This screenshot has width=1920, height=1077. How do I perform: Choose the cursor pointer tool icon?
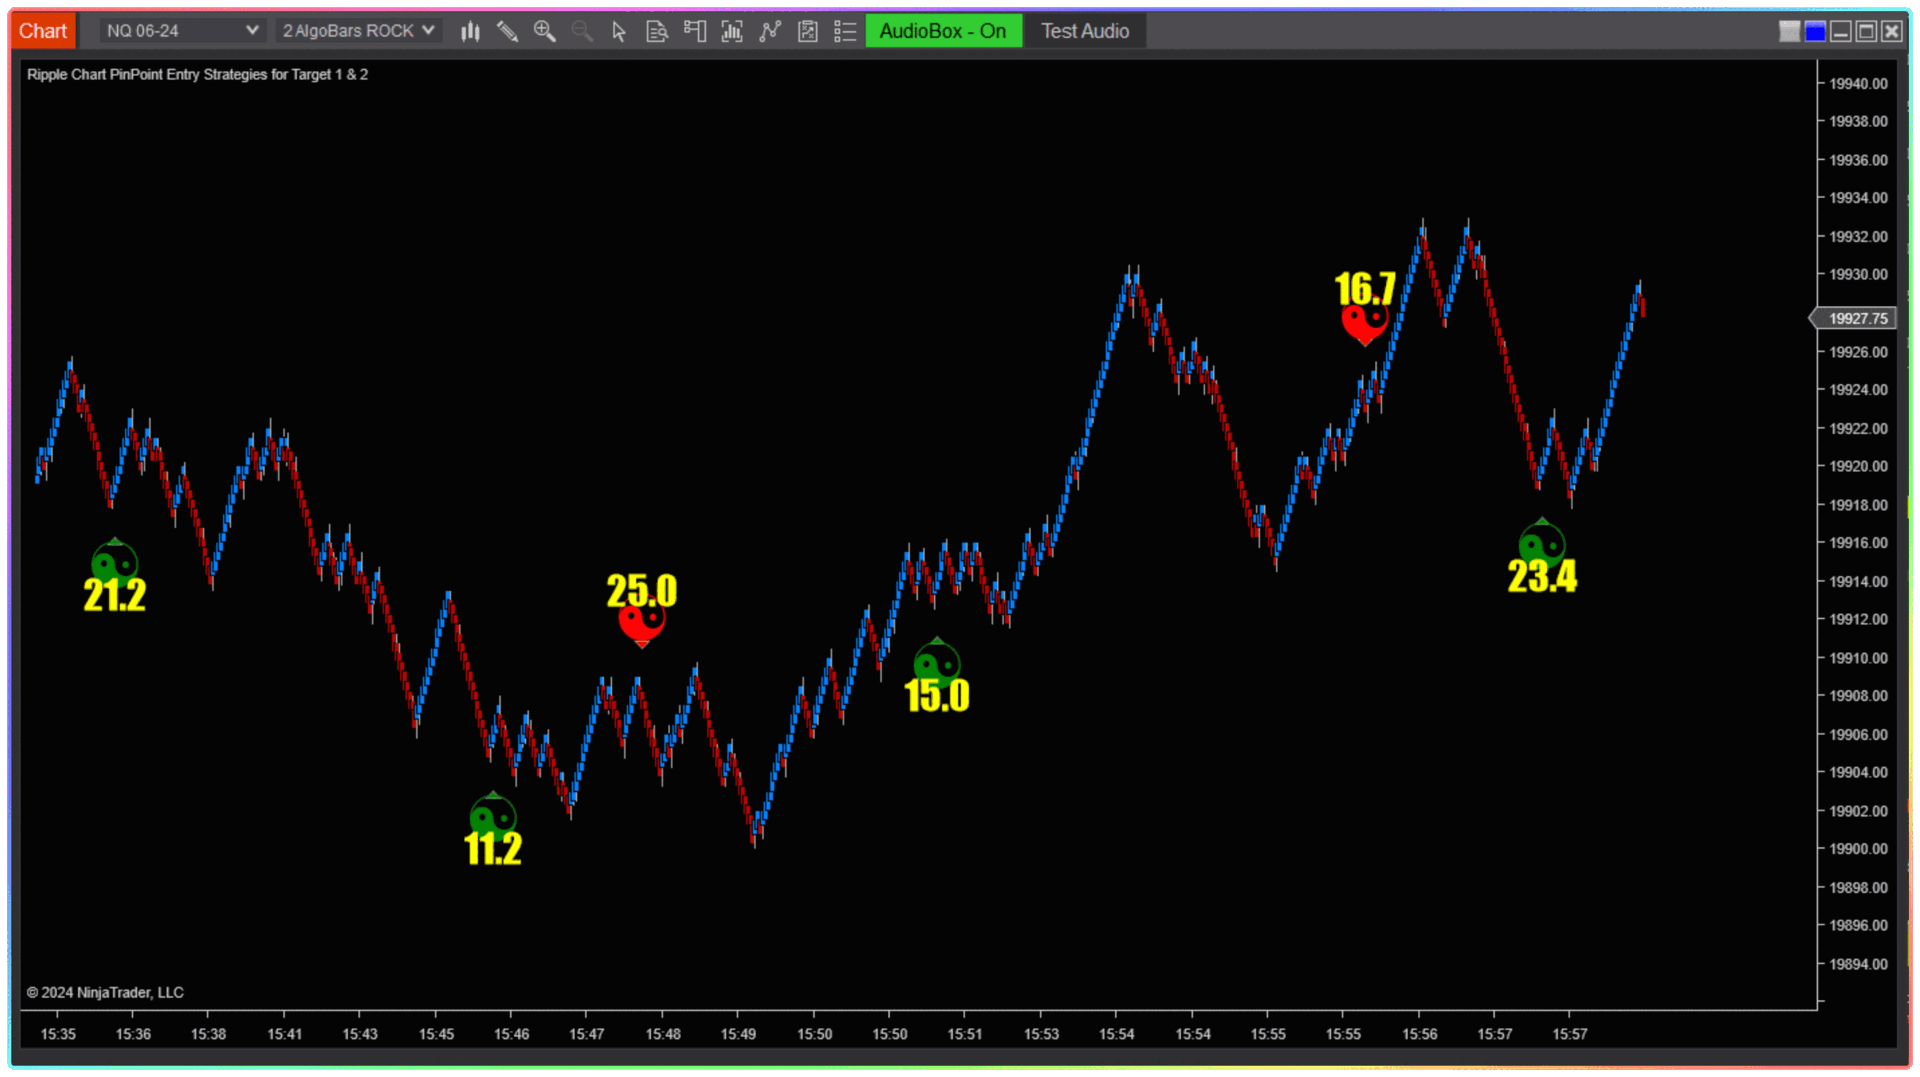(619, 31)
